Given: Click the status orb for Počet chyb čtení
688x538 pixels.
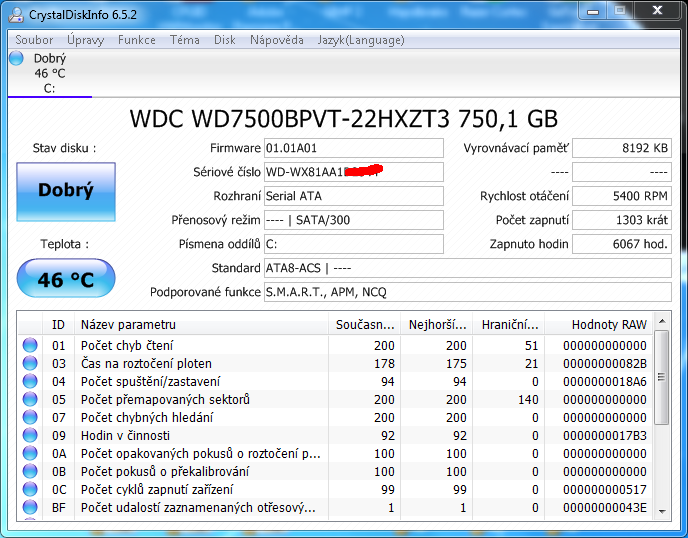Looking at the screenshot, I should [x=30, y=345].
